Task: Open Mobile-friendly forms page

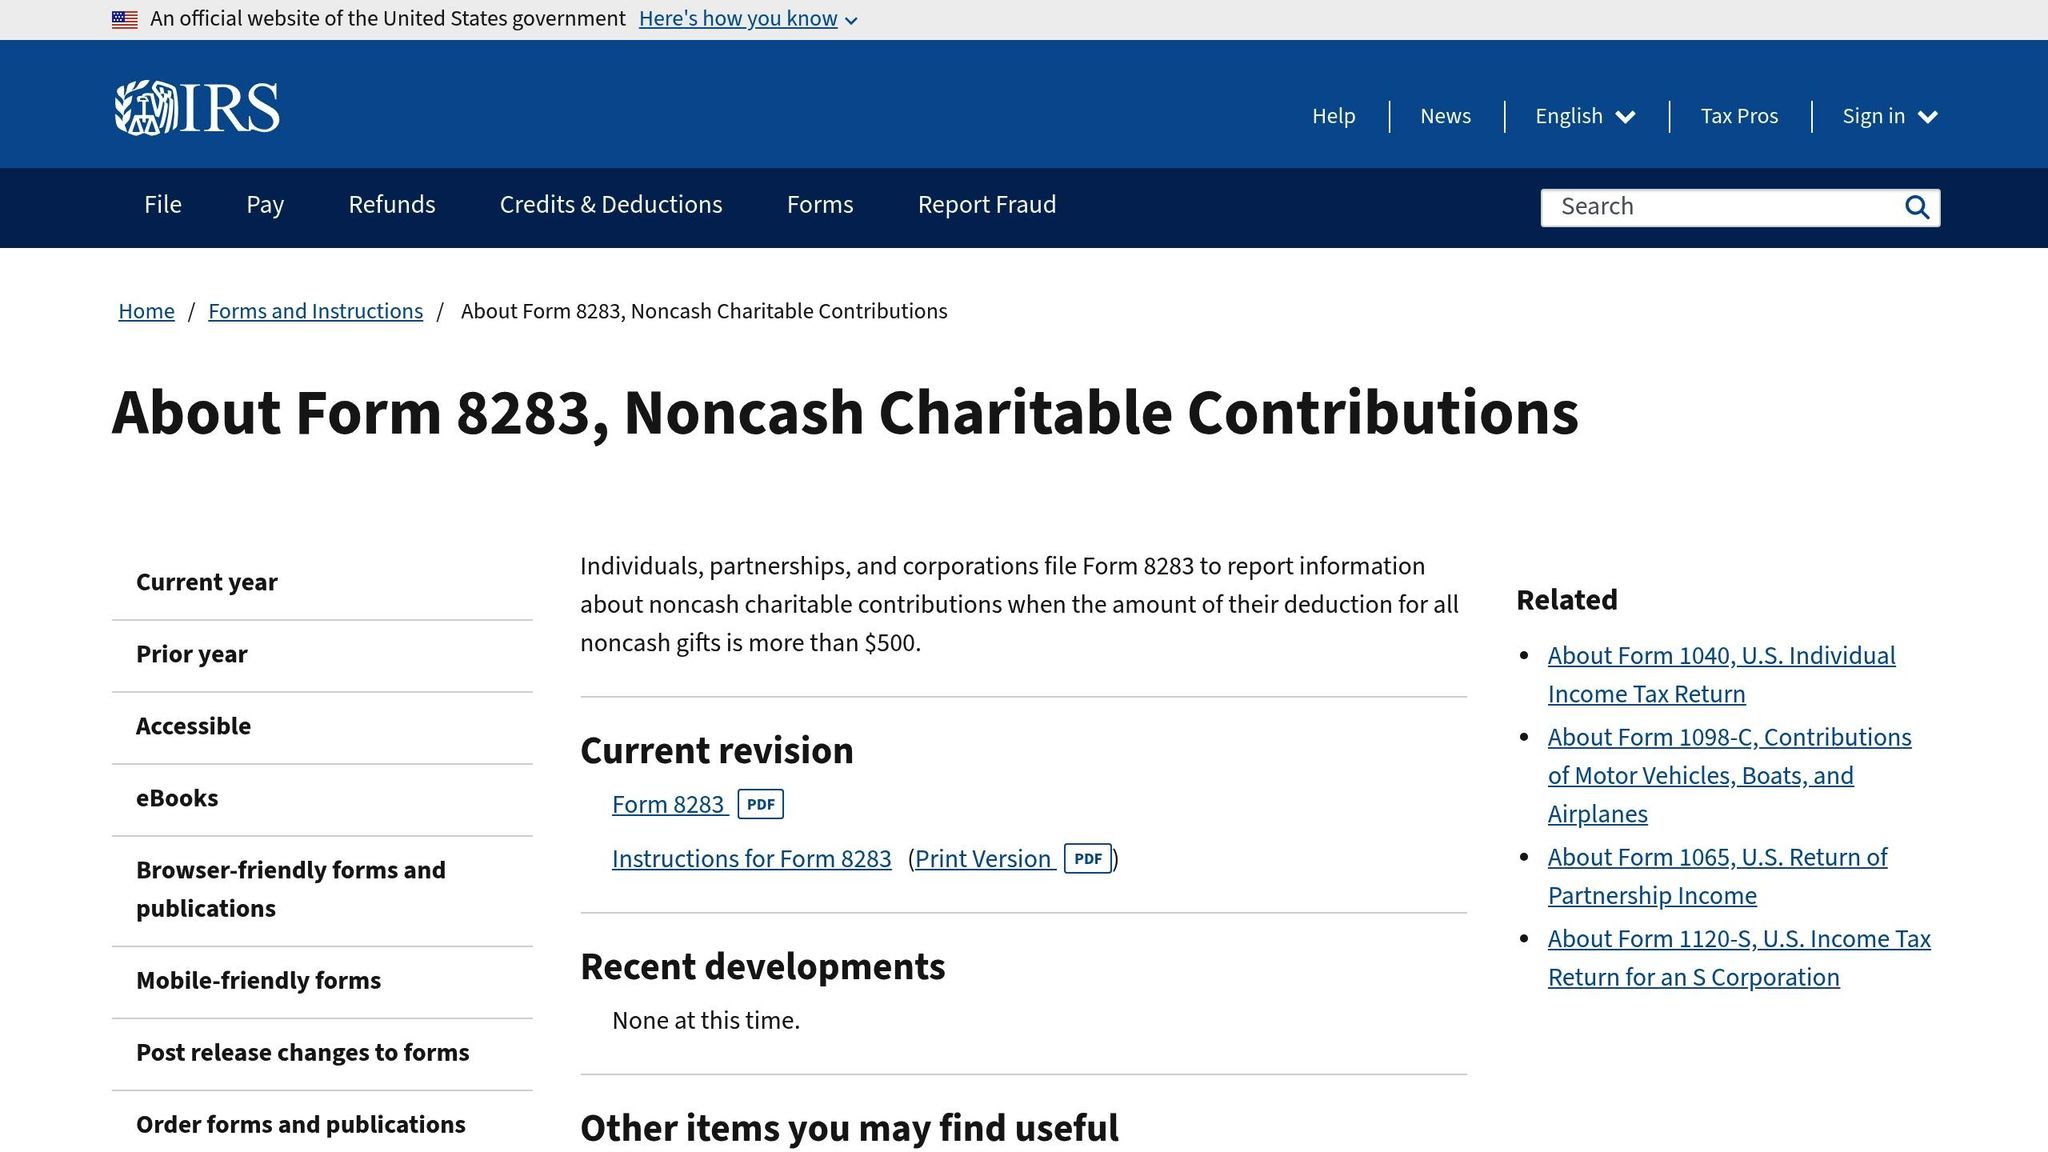Action: [258, 981]
